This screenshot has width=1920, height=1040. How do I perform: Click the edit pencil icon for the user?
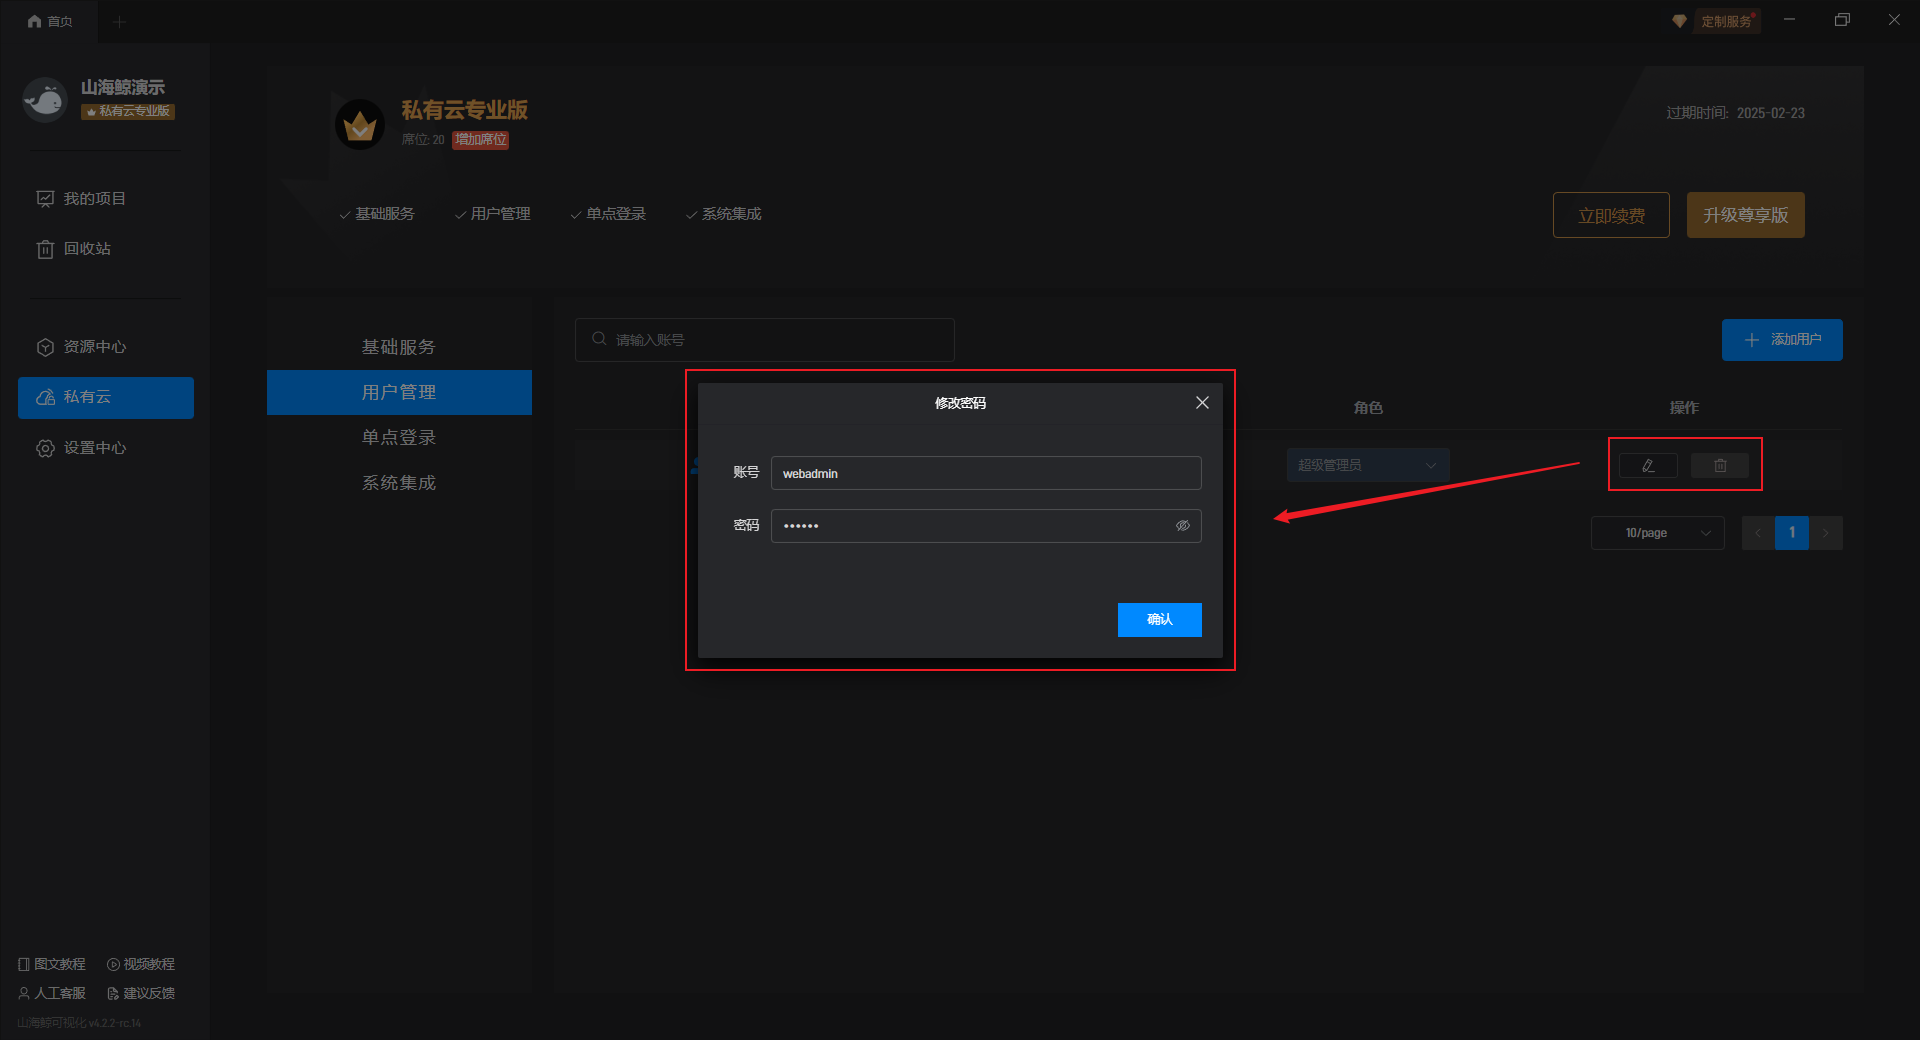(x=1648, y=465)
